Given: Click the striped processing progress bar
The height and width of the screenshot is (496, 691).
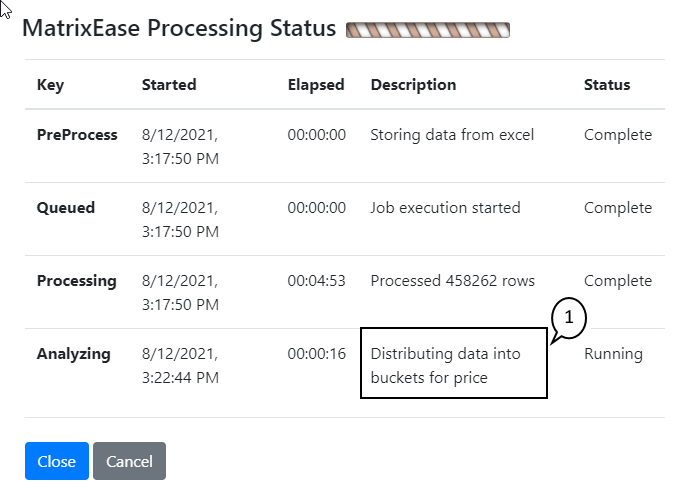Looking at the screenshot, I should pos(427,30).
